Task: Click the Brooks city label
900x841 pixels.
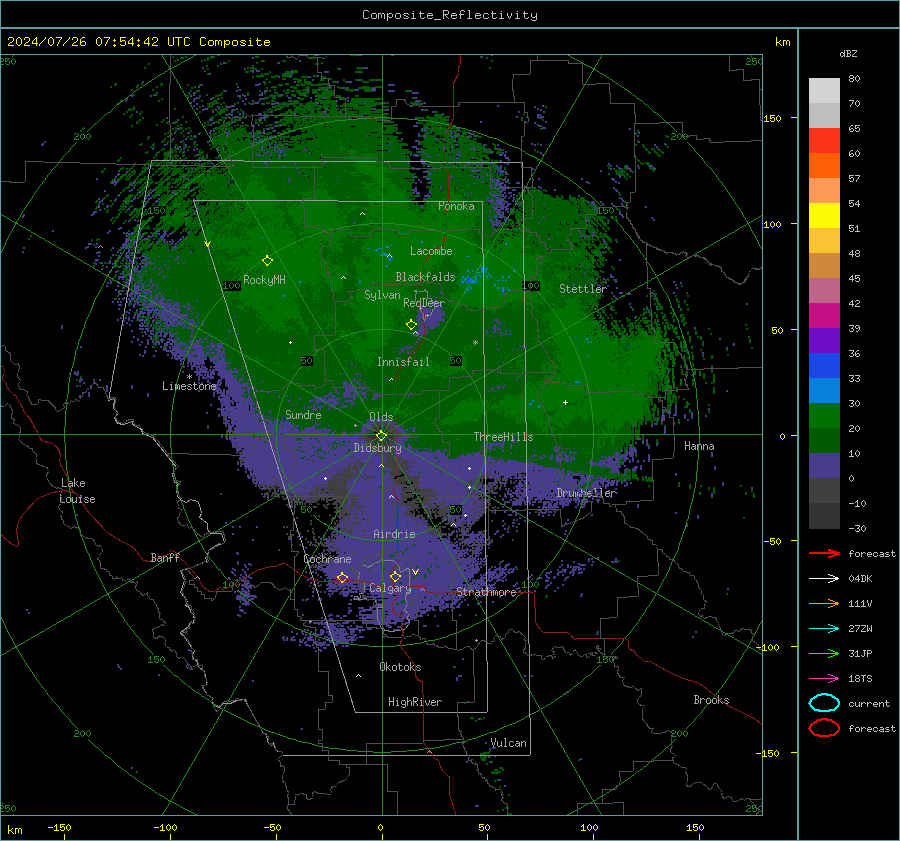Action: click(x=711, y=700)
